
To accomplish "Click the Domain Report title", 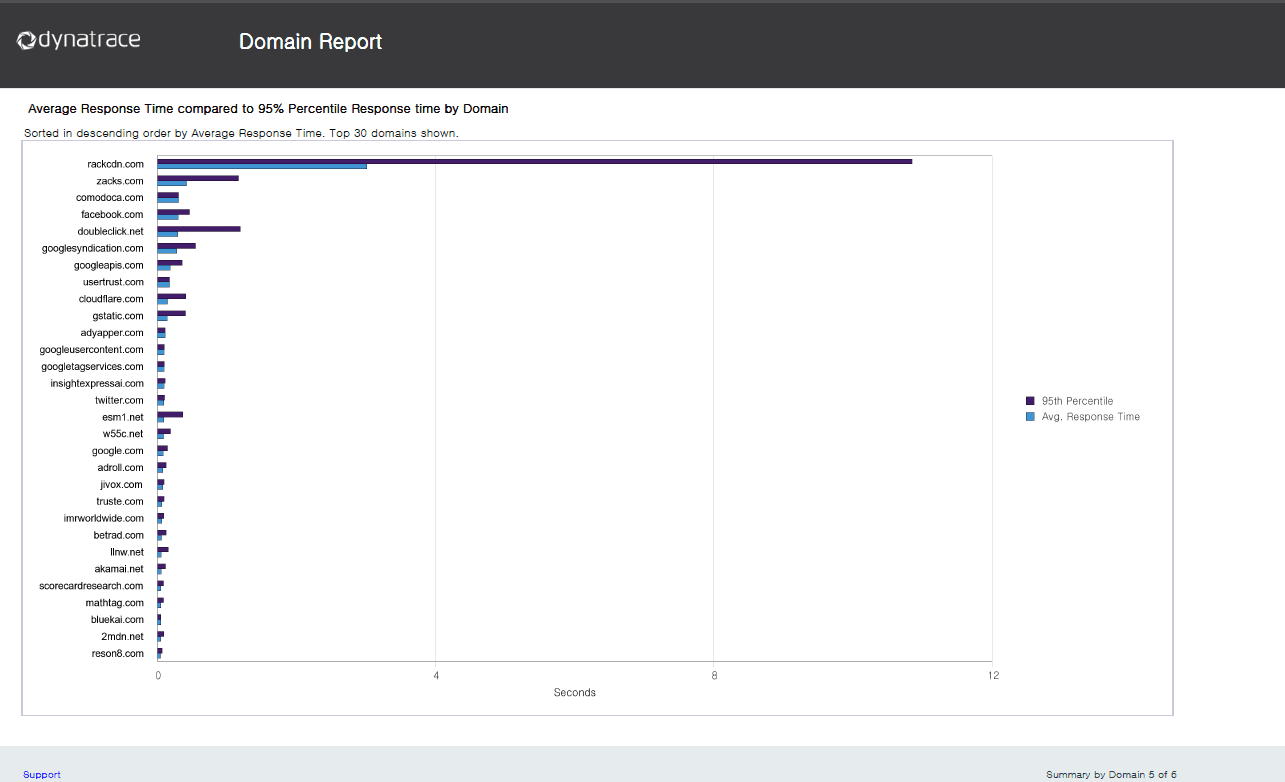I will 311,42.
